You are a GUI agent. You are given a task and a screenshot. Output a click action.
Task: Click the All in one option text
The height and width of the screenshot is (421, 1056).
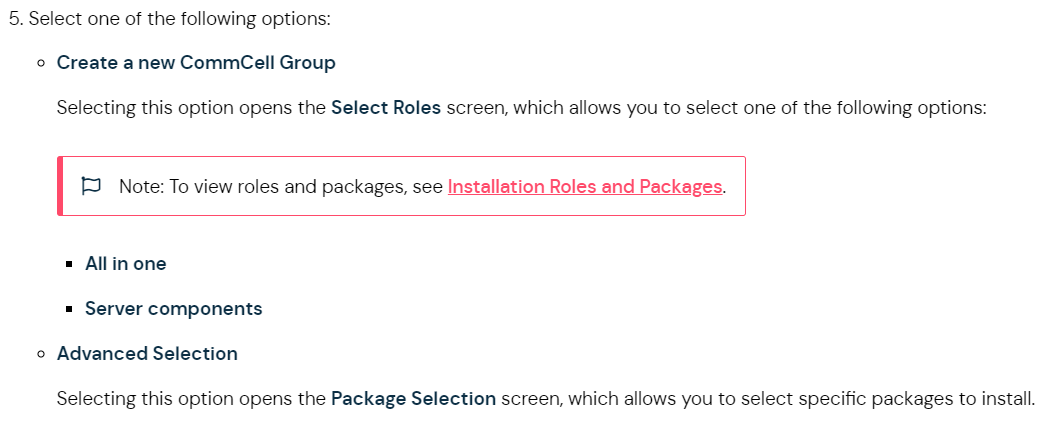pos(125,263)
